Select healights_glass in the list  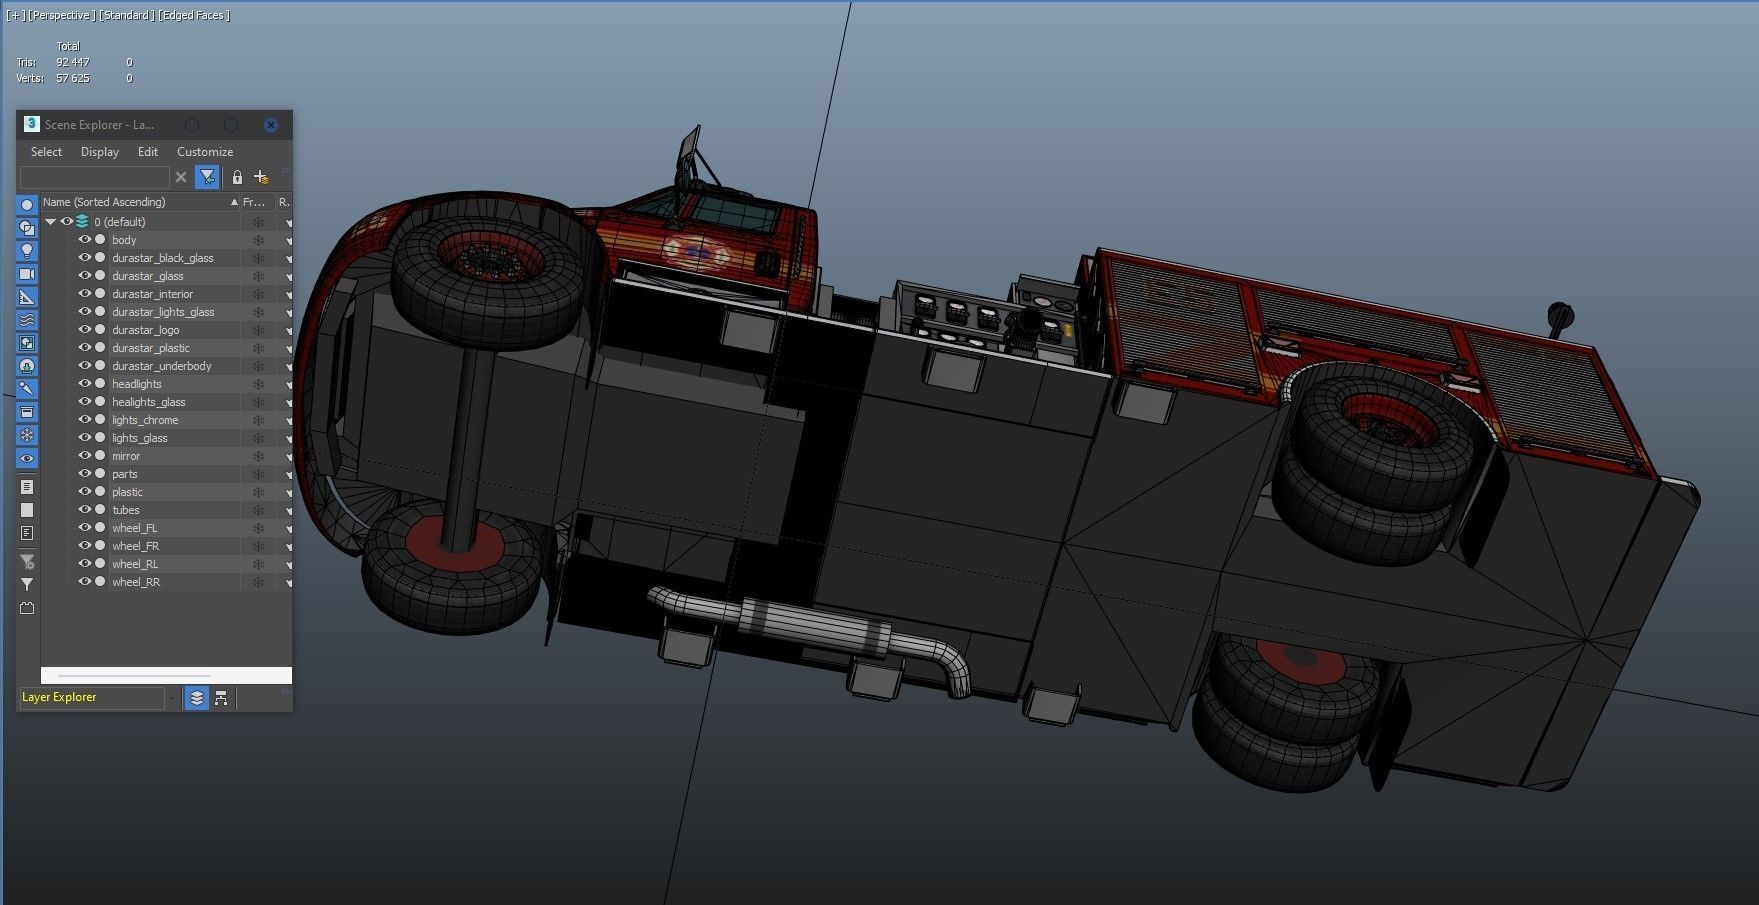[x=149, y=402]
